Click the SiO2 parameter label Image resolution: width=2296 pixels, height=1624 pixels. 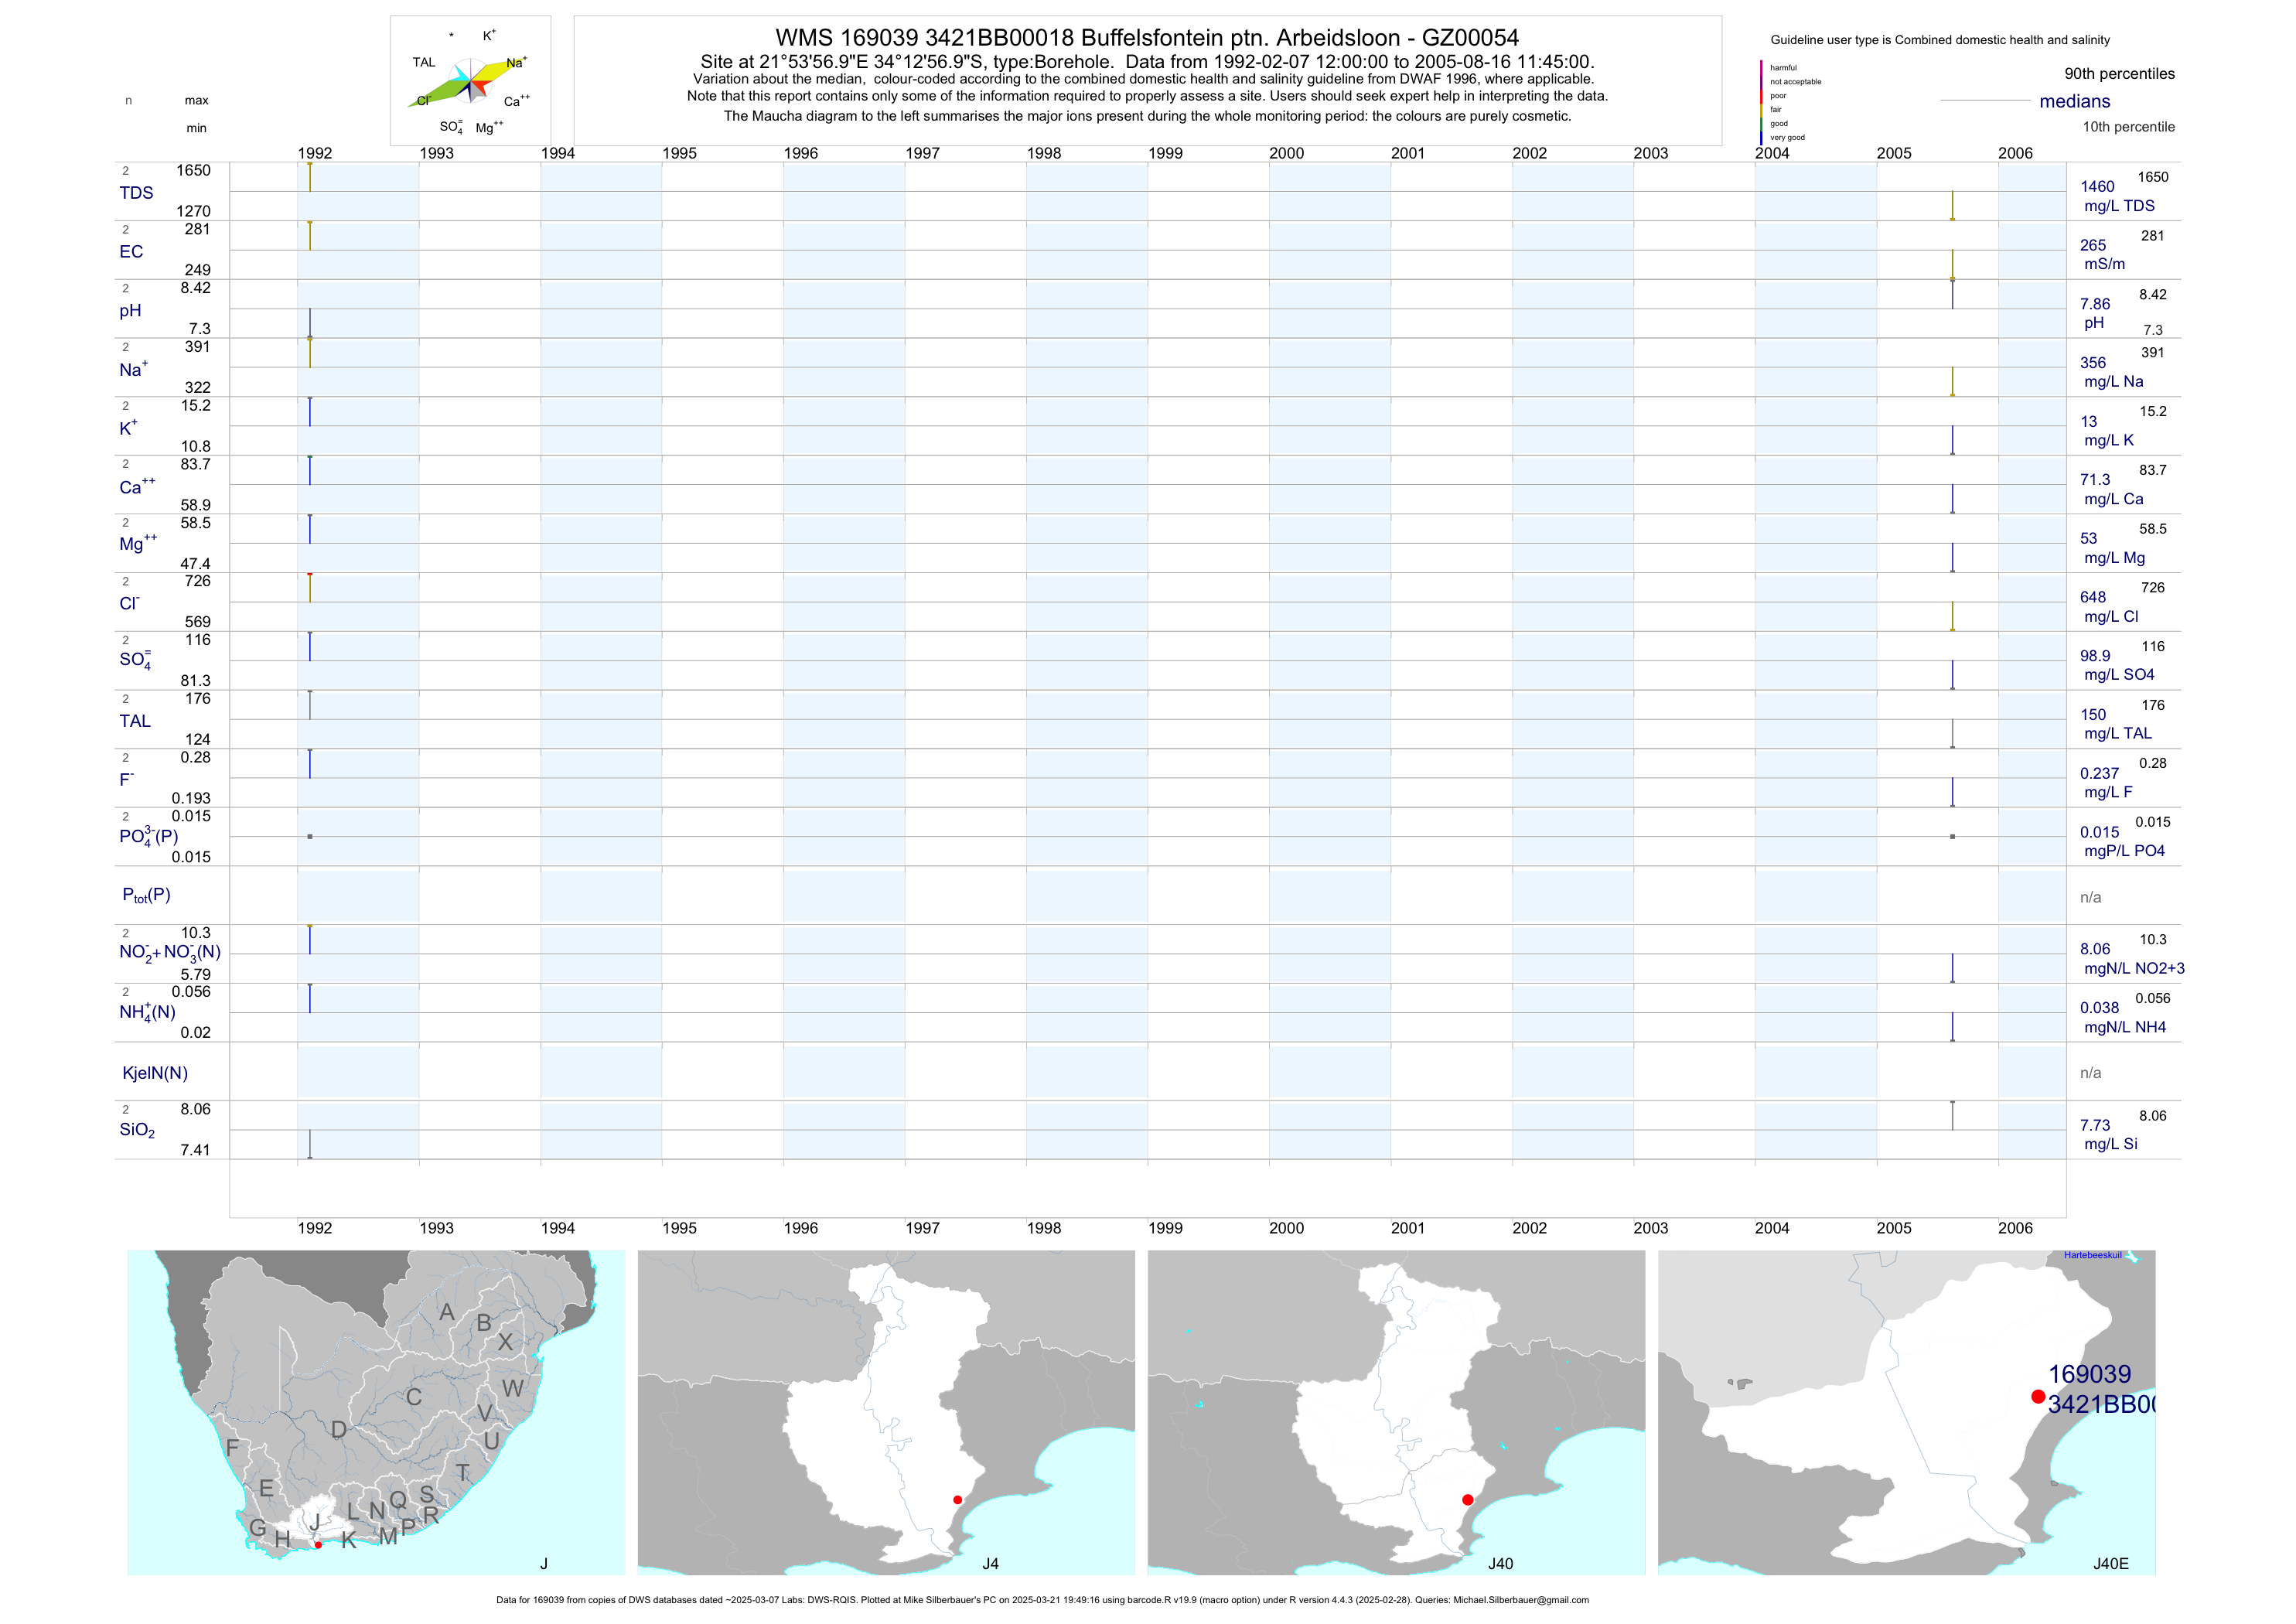137,1130
